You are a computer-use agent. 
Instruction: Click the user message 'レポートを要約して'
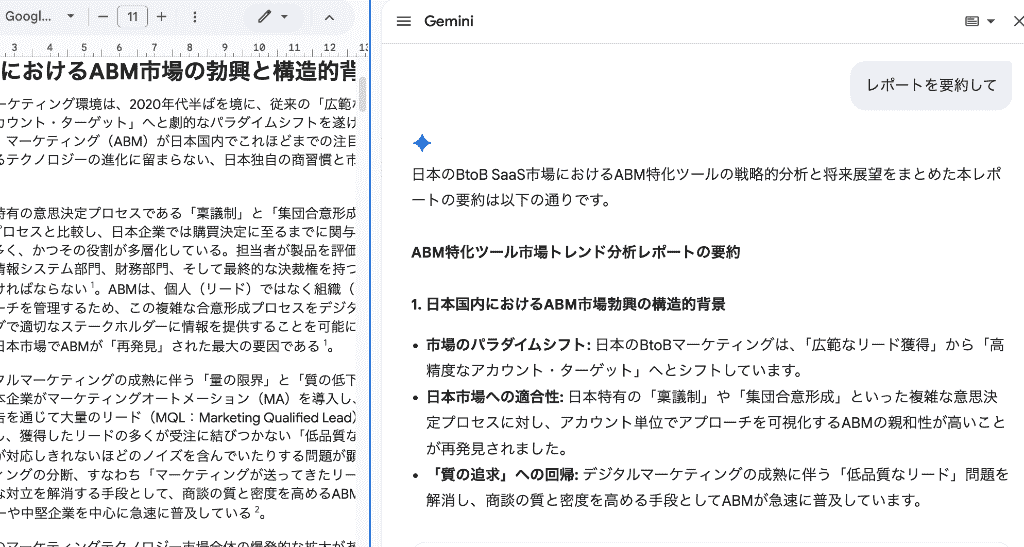[x=931, y=85]
